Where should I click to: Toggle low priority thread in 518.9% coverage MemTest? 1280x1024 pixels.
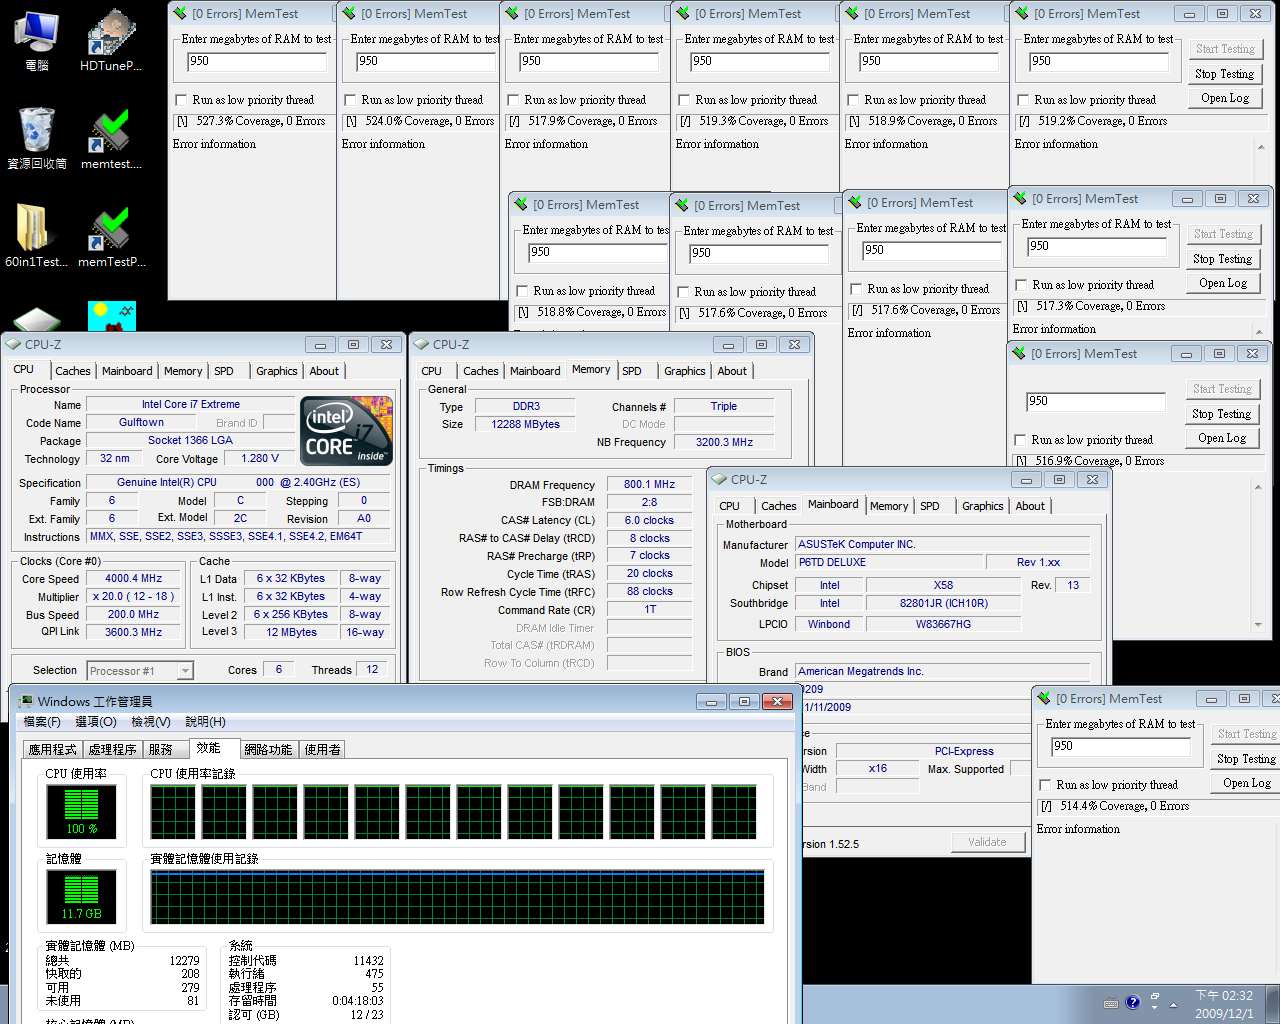click(x=853, y=100)
